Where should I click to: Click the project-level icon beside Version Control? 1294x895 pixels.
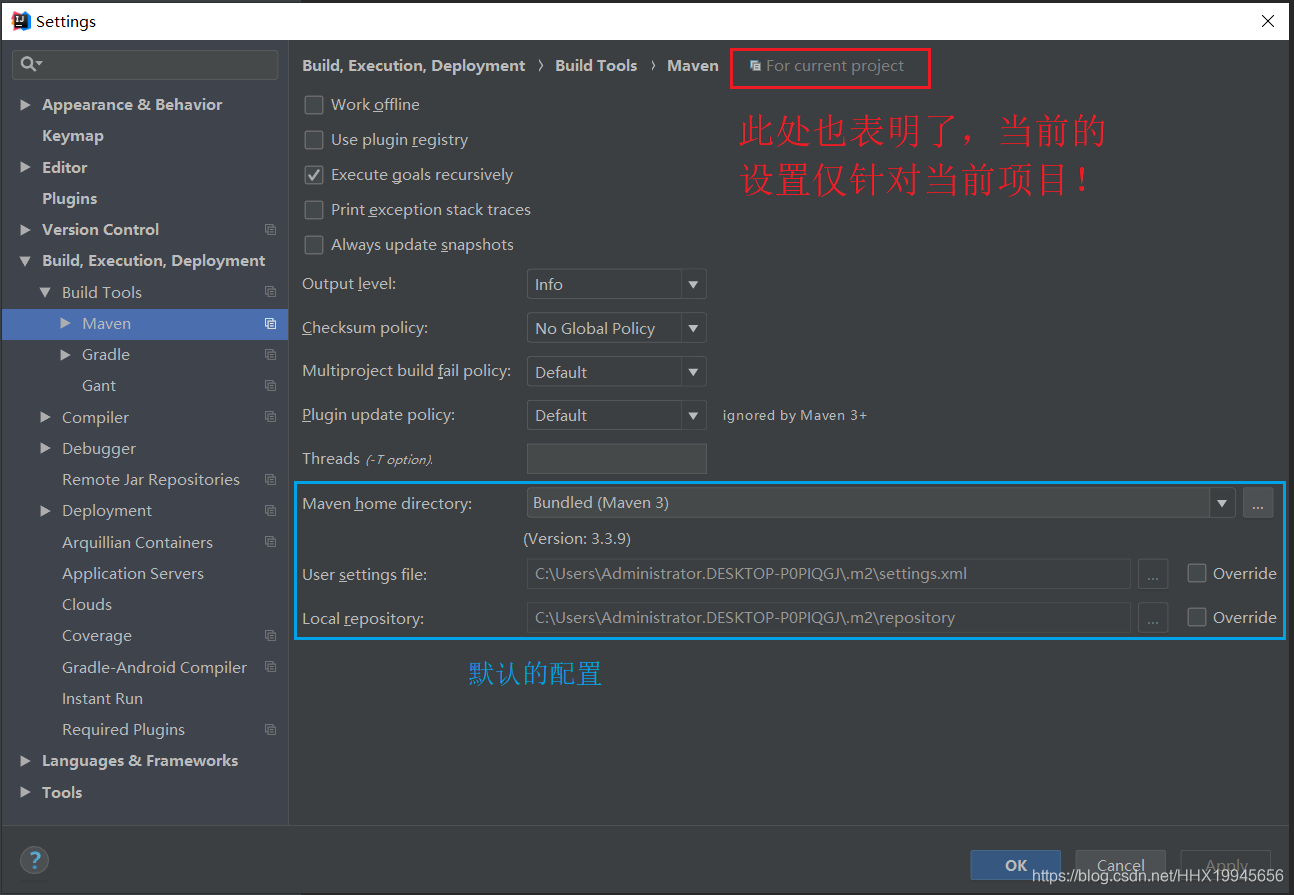click(270, 230)
